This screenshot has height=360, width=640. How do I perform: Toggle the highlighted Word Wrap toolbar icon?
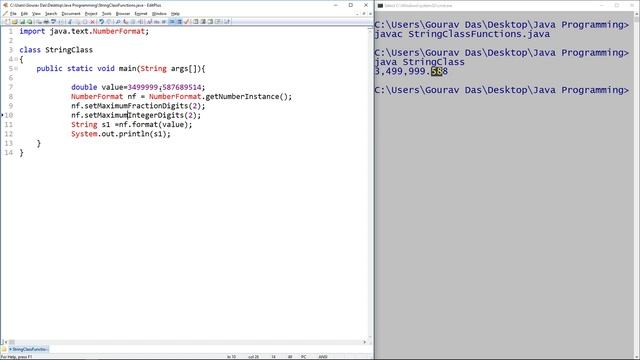coord(172,22)
